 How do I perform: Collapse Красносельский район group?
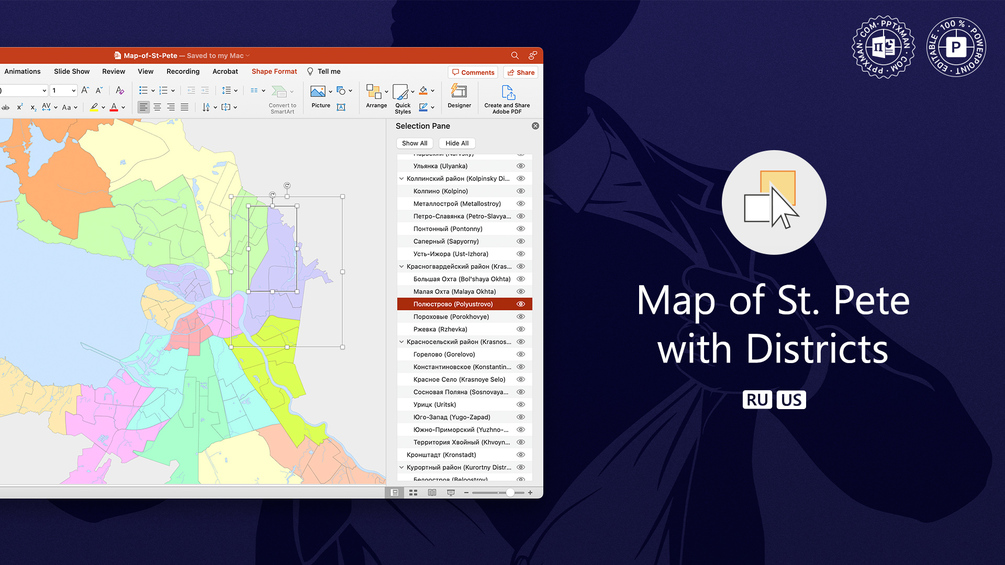point(402,342)
